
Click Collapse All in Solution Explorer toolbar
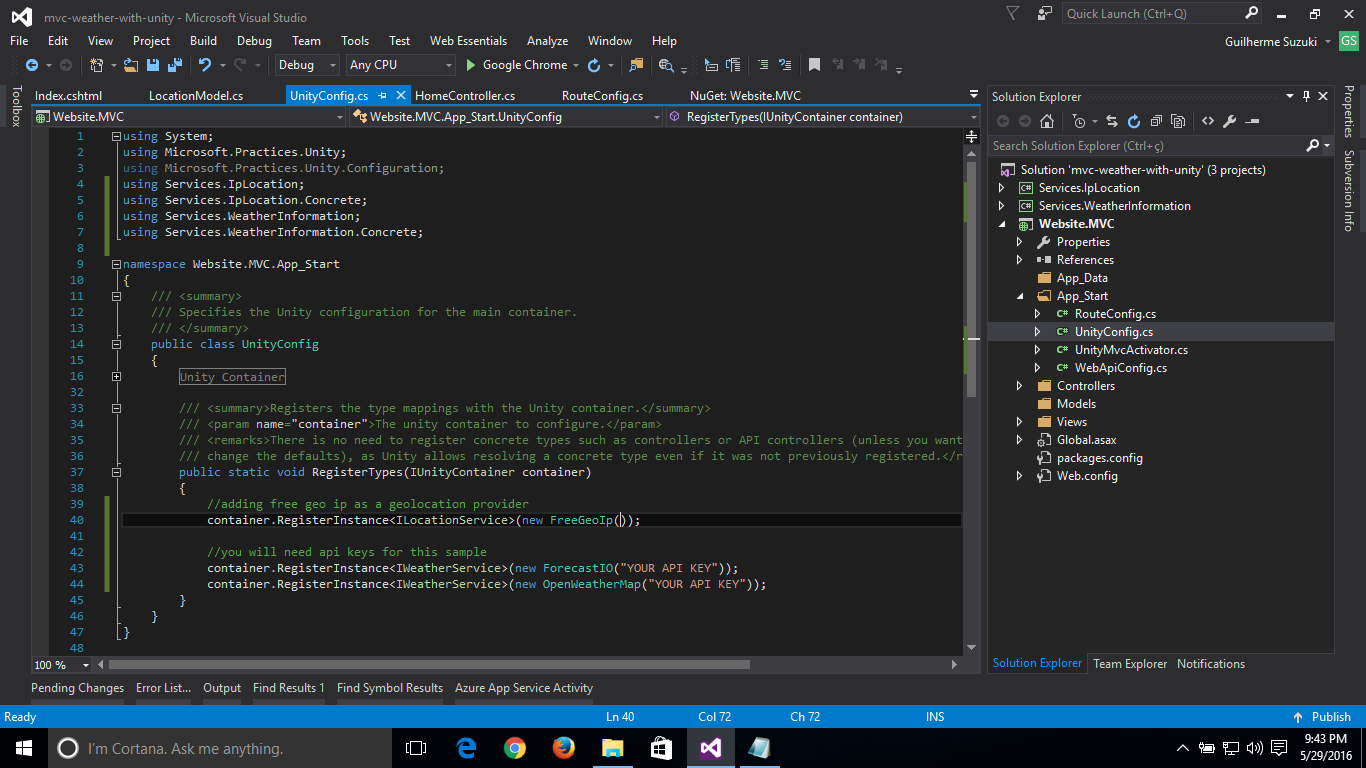click(x=1156, y=121)
